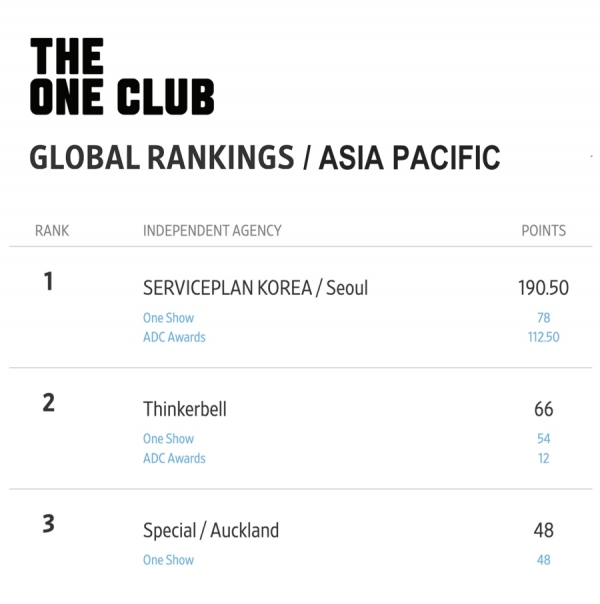
Task: Click The One Club logo
Action: tap(122, 76)
